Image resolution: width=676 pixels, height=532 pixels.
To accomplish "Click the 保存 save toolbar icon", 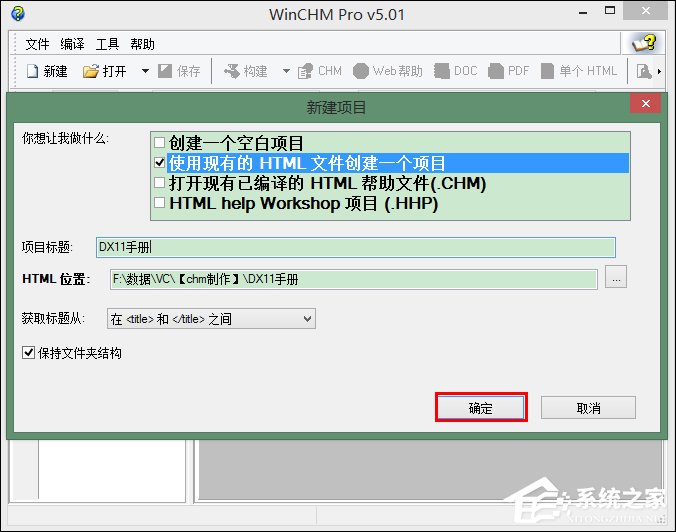I will pyautogui.click(x=165, y=71).
